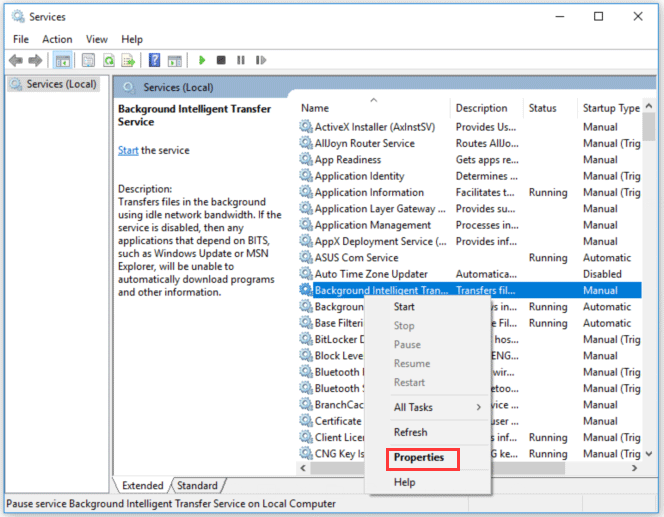Switch to the Extended tab
The image size is (664, 517).
pyautogui.click(x=142, y=486)
